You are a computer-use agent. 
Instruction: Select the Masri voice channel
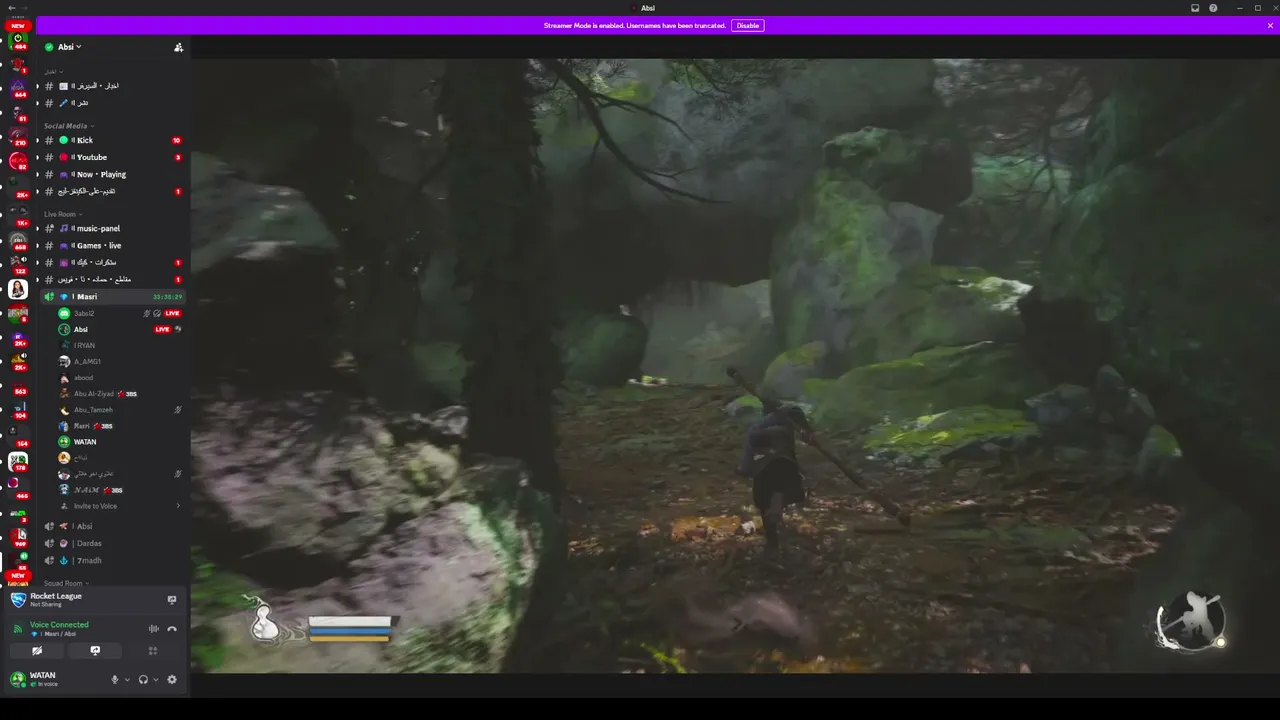113,297
